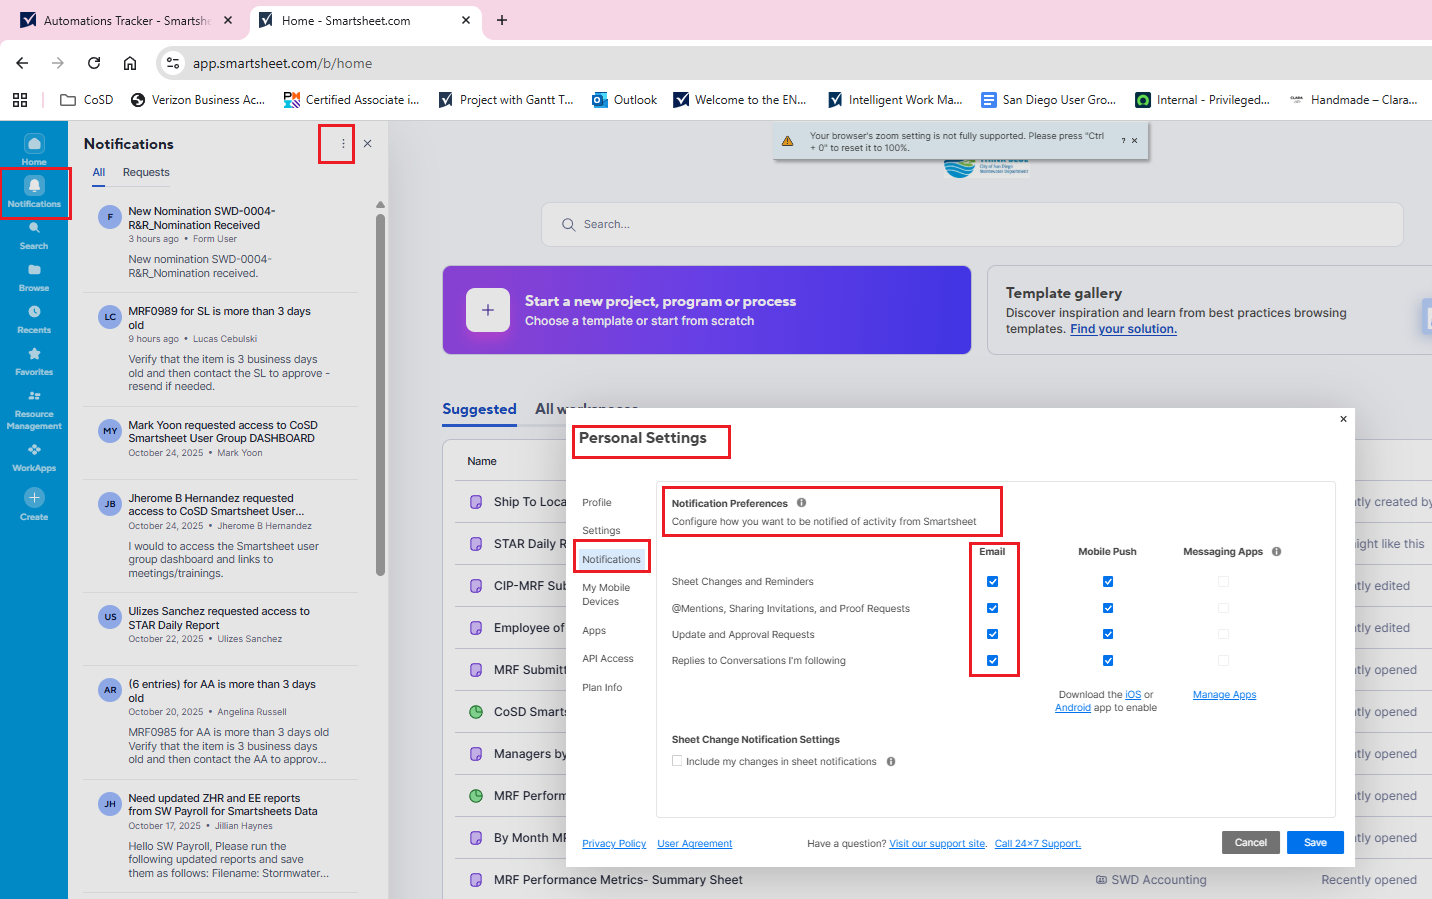Click info icon next to Messaging Apps
Image resolution: width=1432 pixels, height=899 pixels.
click(x=1276, y=551)
